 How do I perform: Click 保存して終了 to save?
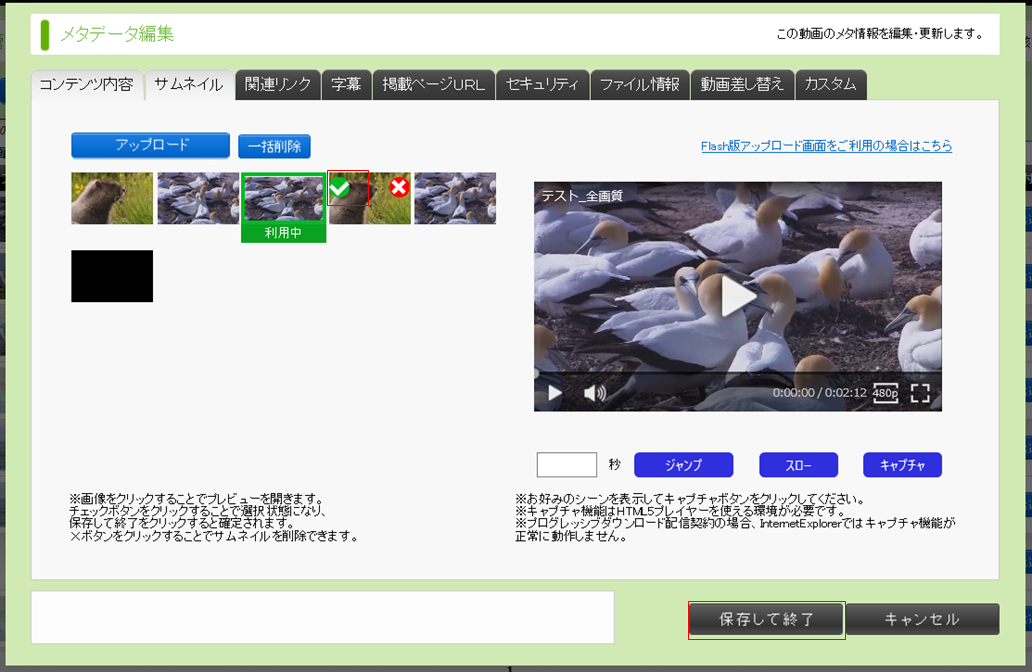[x=767, y=619]
